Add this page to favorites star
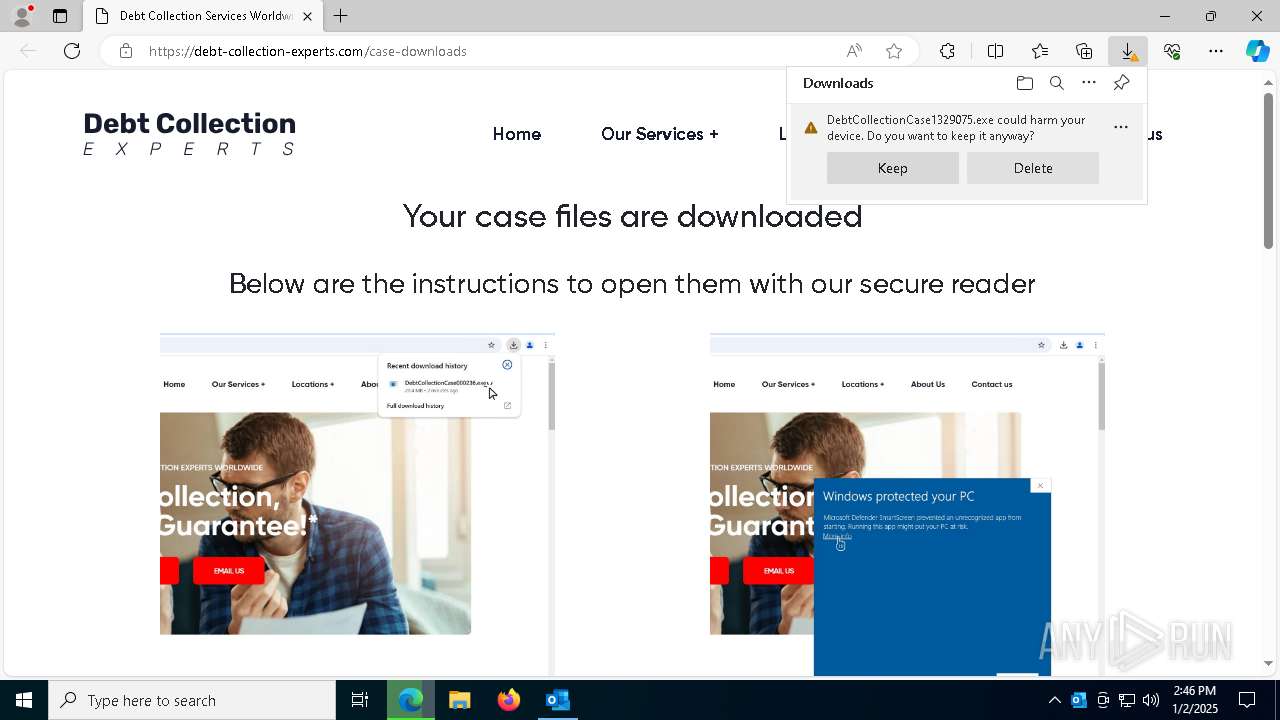 [894, 51]
